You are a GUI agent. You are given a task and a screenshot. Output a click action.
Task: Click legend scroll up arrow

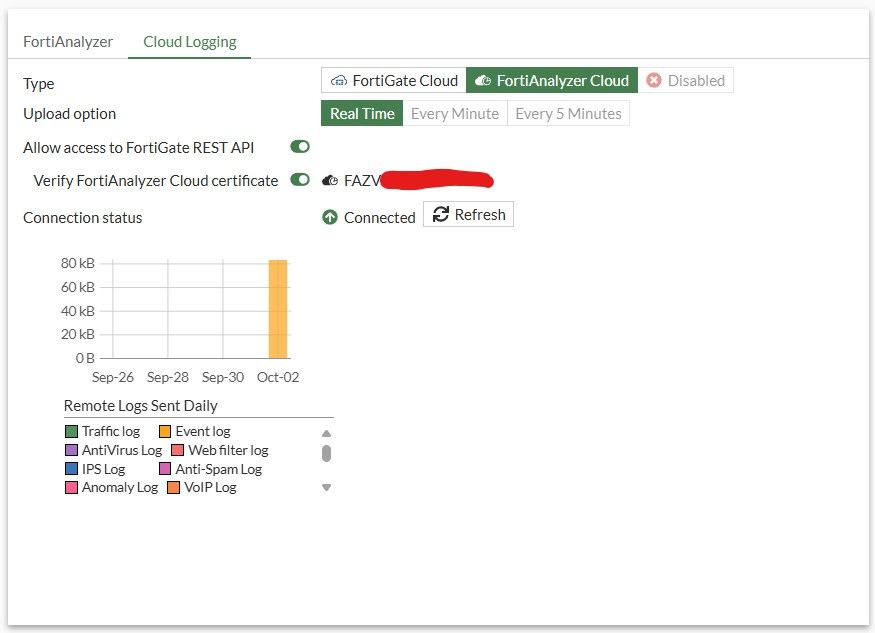pyautogui.click(x=326, y=434)
